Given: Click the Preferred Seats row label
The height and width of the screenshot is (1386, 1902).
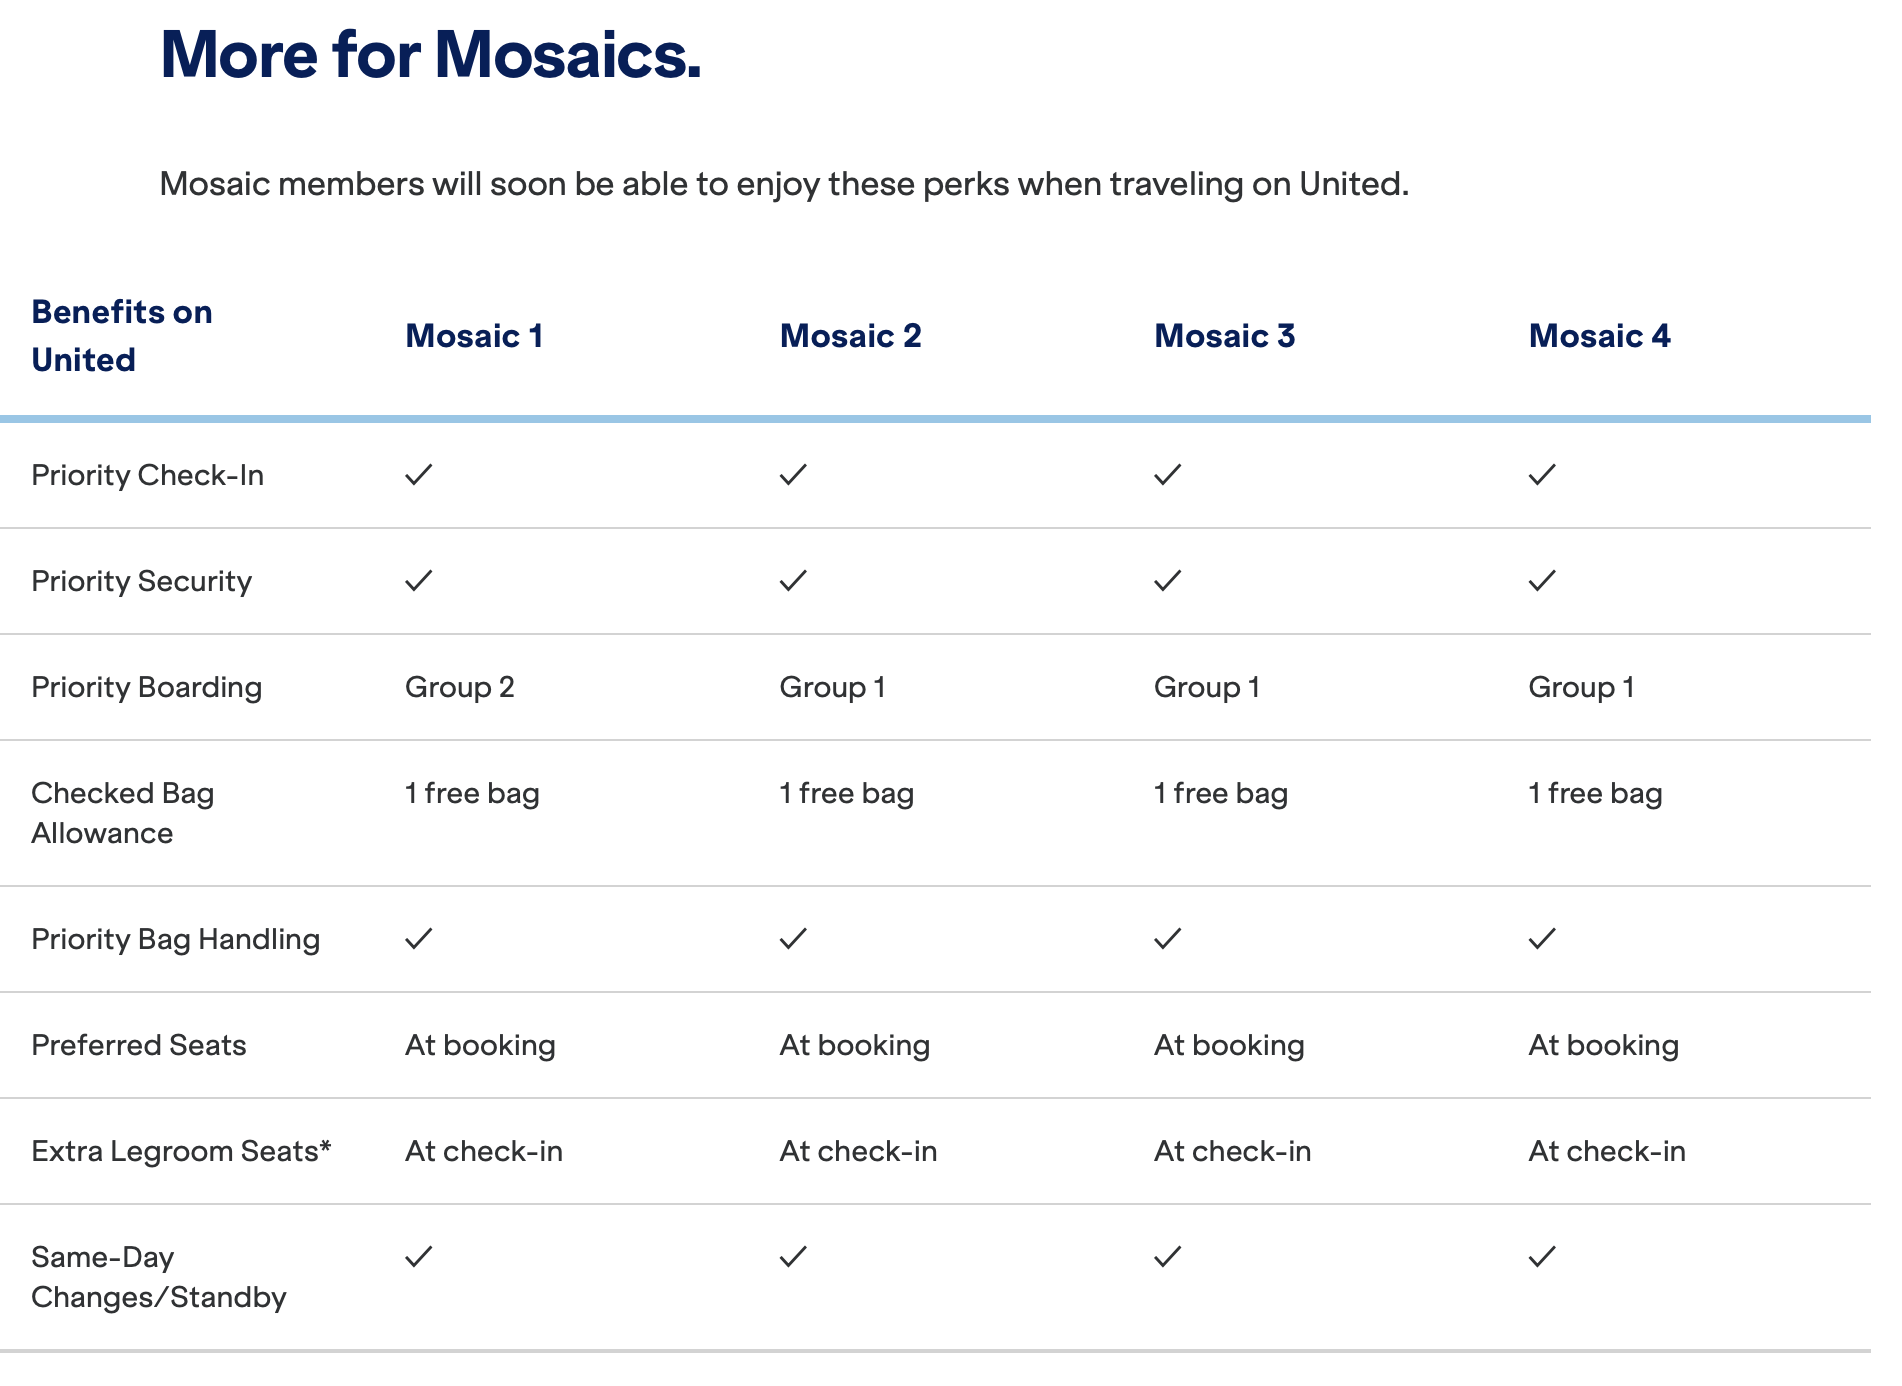Looking at the screenshot, I should pos(139,1046).
